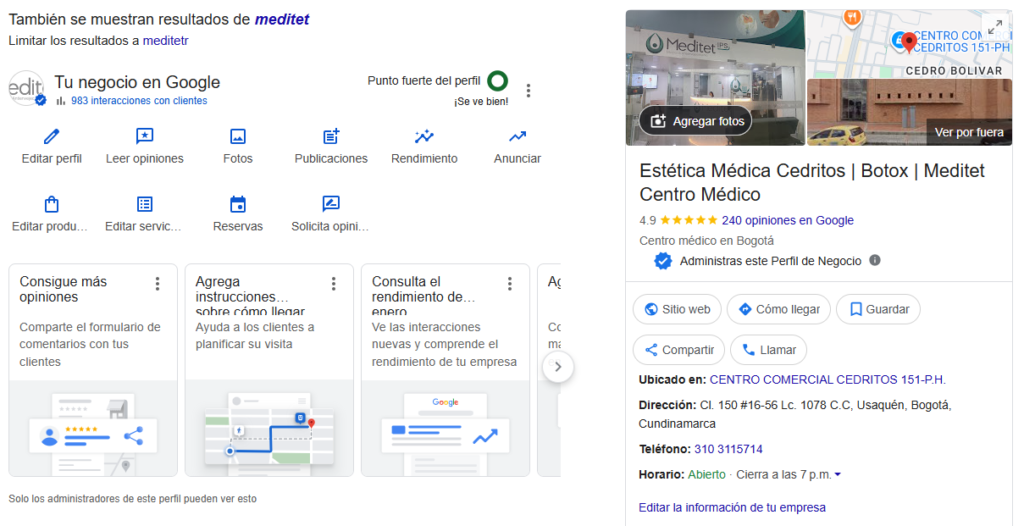Image resolution: width=1024 pixels, height=526 pixels.
Task: Click the Anunciar trending arrow icon
Action: pos(517,137)
